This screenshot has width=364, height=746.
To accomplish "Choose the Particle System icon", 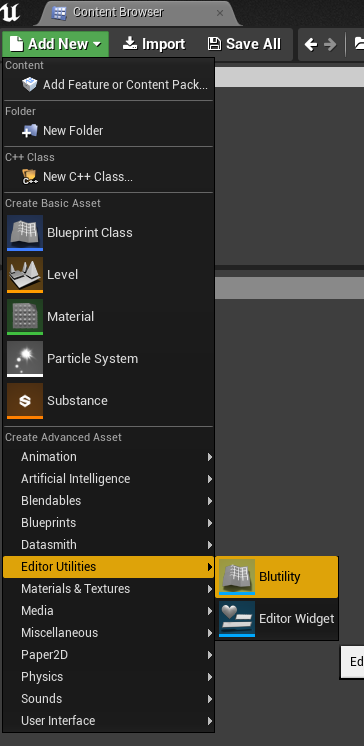I will [25, 359].
